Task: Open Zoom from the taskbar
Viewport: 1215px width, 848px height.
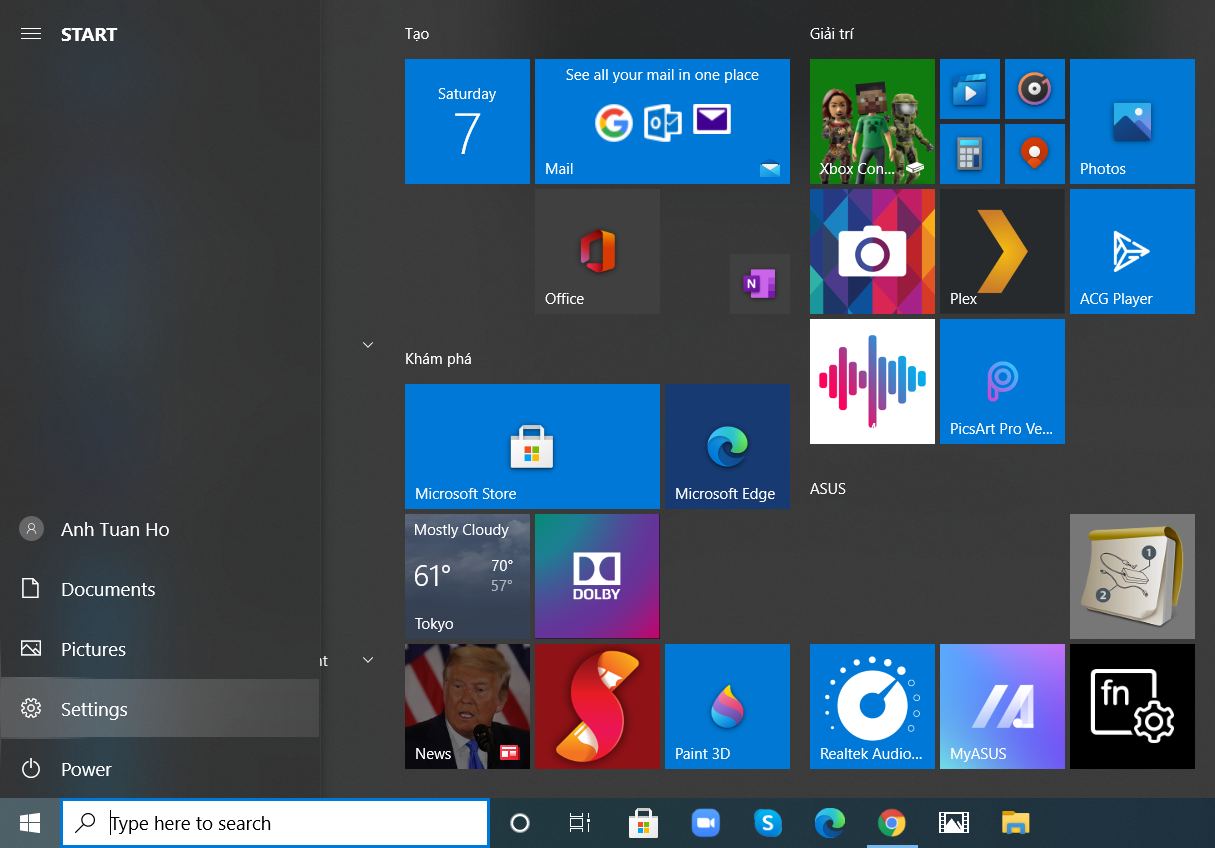Action: [x=706, y=823]
